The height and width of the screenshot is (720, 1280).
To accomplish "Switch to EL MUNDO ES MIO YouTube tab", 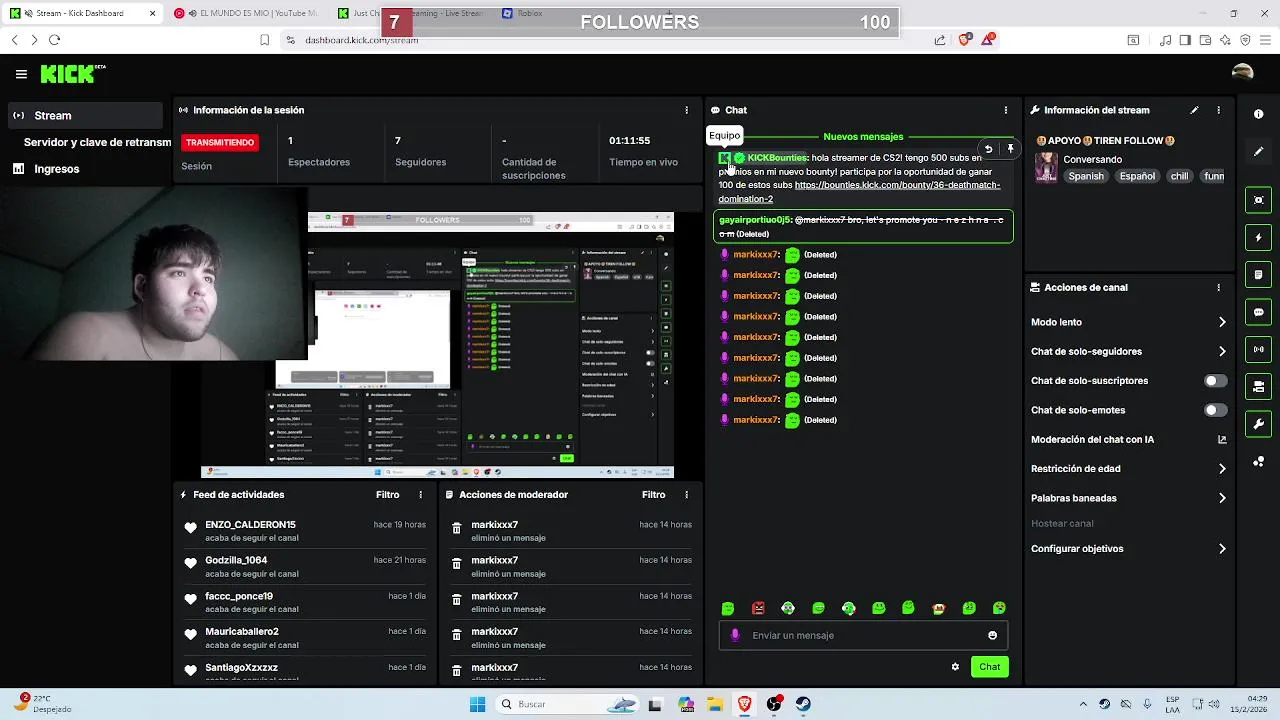I will (x=245, y=13).
